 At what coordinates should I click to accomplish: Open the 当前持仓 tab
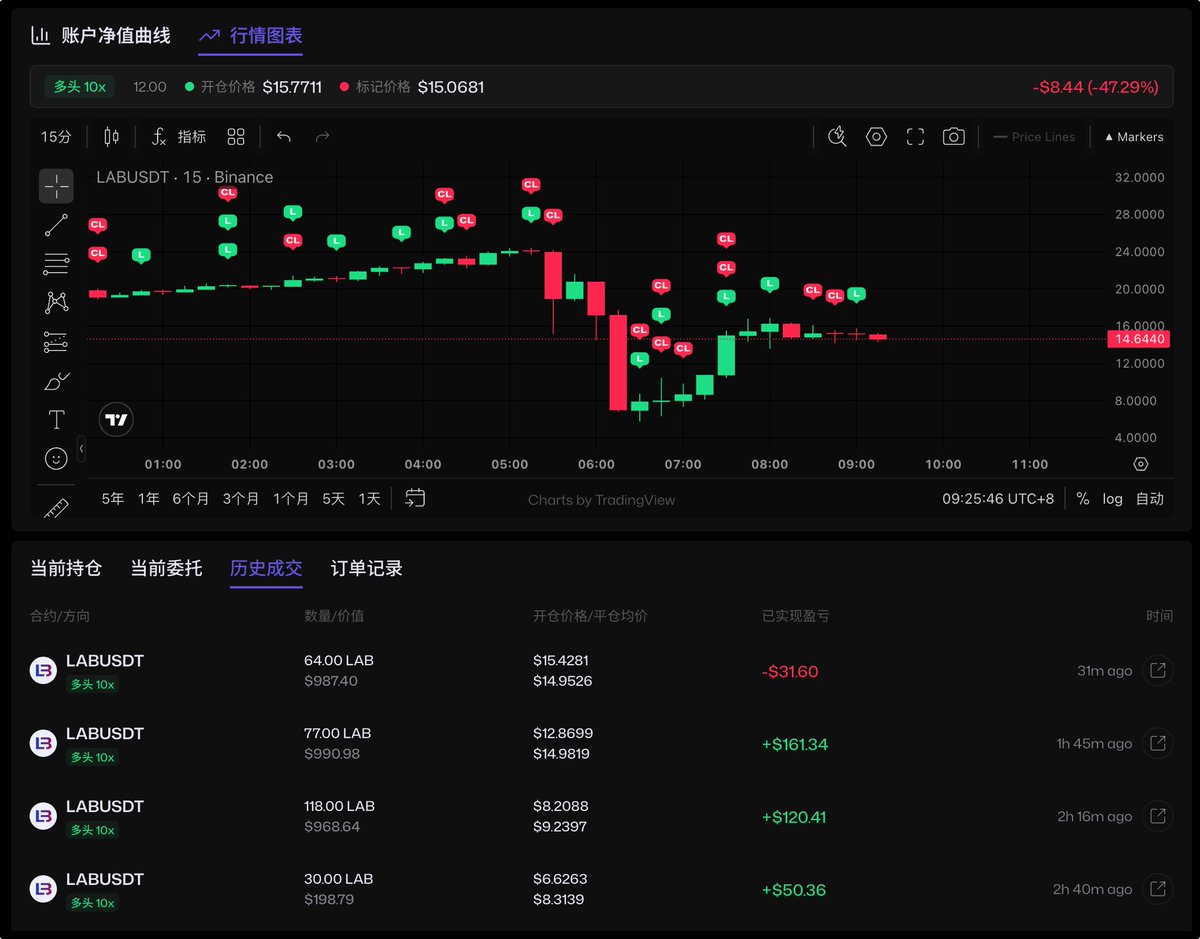[66, 568]
